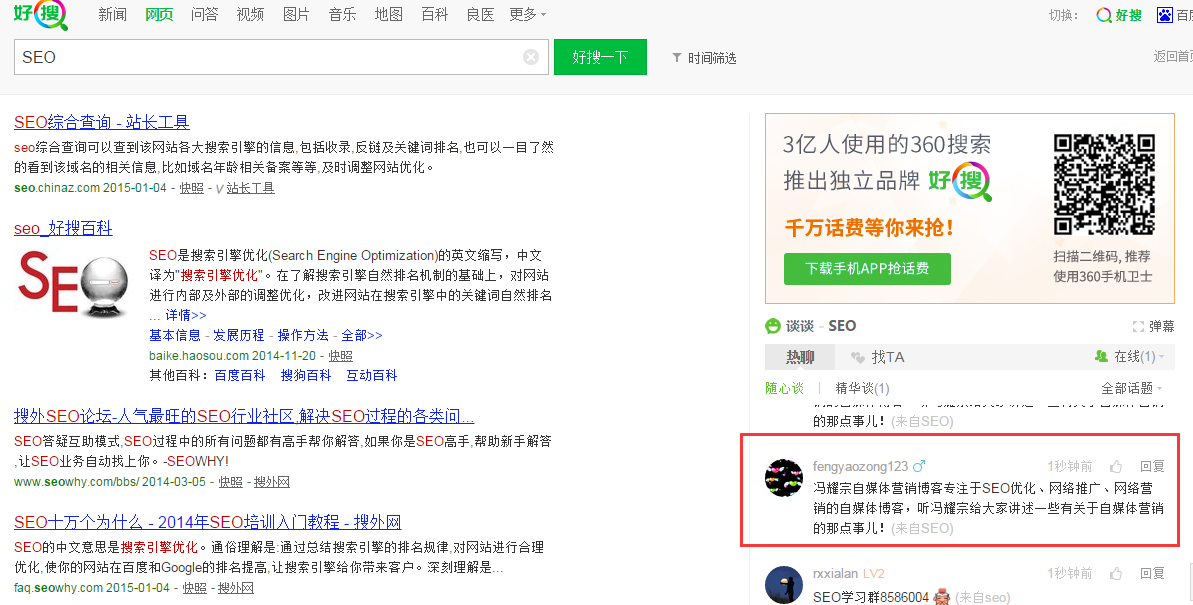The image size is (1193, 605).
Task: Select the 网页 search tab
Action: pyautogui.click(x=159, y=14)
